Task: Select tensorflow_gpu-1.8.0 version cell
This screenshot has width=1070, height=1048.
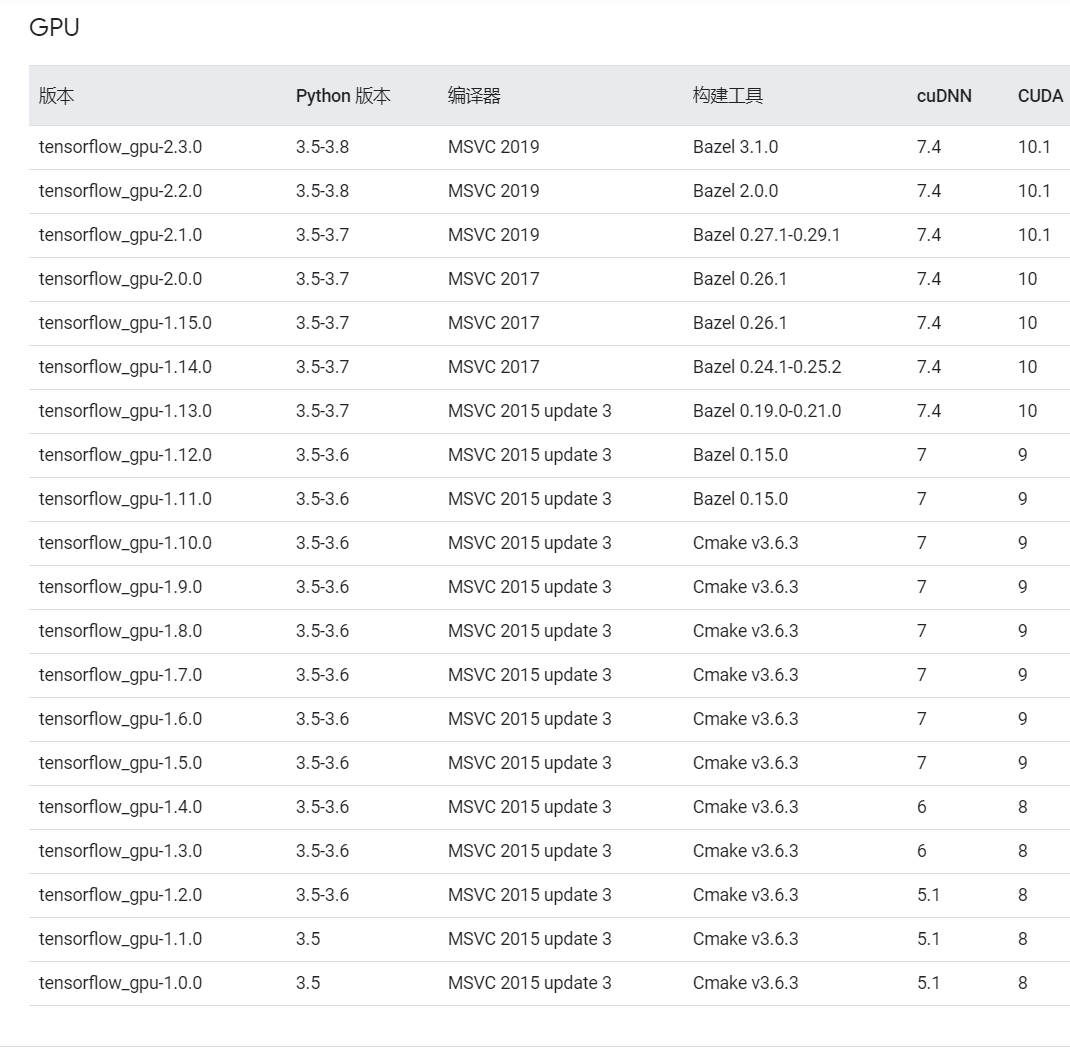Action: (x=120, y=631)
